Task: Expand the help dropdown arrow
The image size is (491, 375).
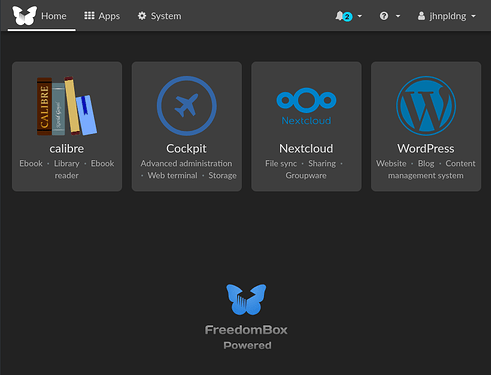Action: click(x=398, y=16)
